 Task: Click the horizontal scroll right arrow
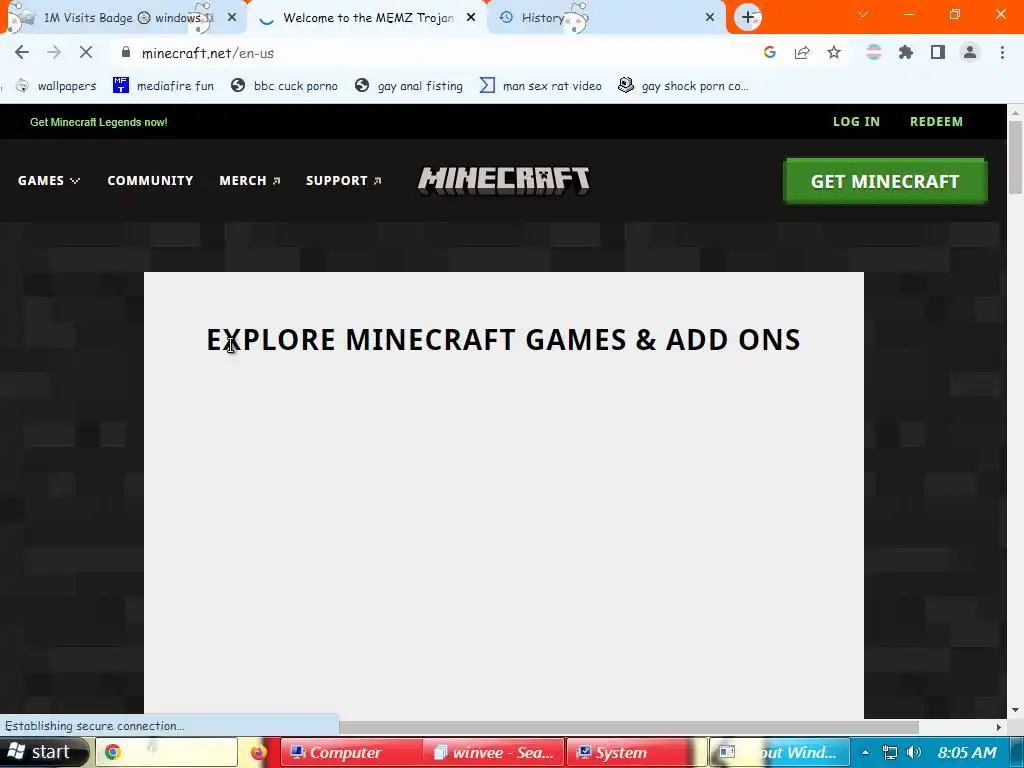999,727
